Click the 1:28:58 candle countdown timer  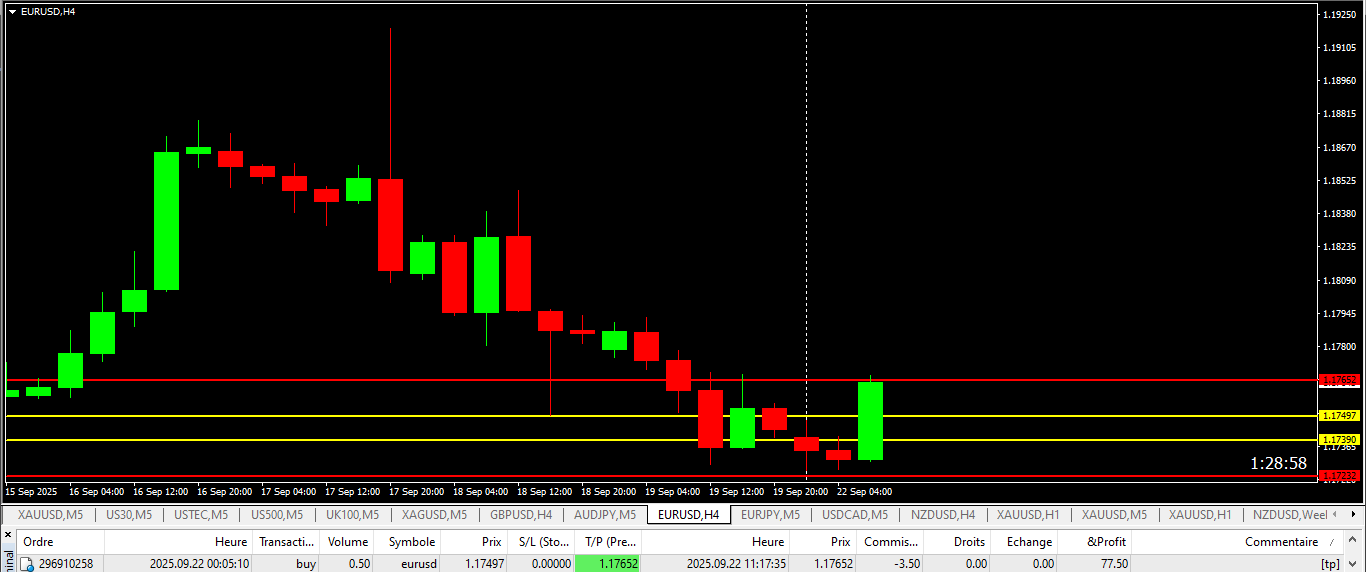[x=1278, y=463]
